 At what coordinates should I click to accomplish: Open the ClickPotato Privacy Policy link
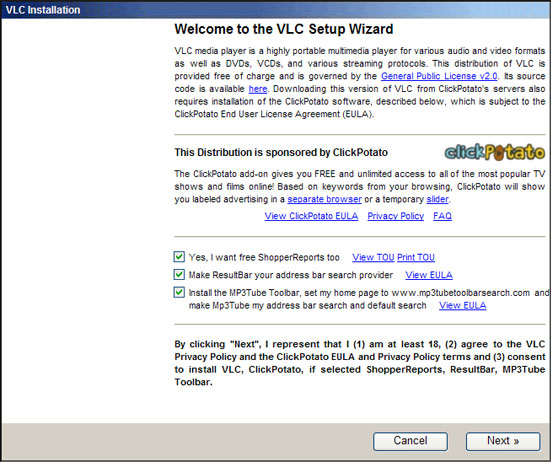pyautogui.click(x=396, y=216)
